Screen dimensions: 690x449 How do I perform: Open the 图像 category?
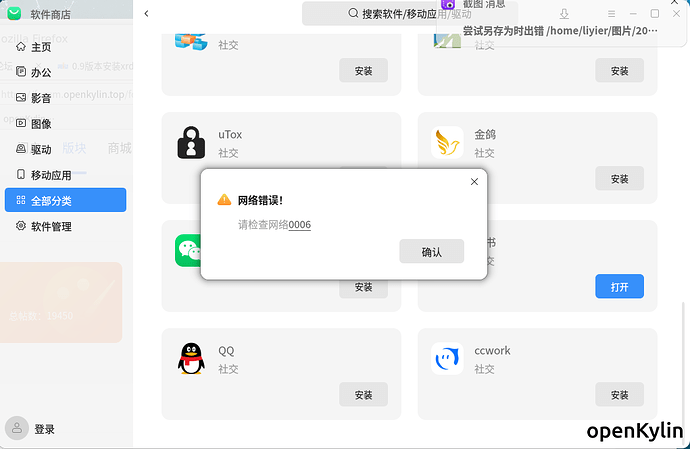66,124
